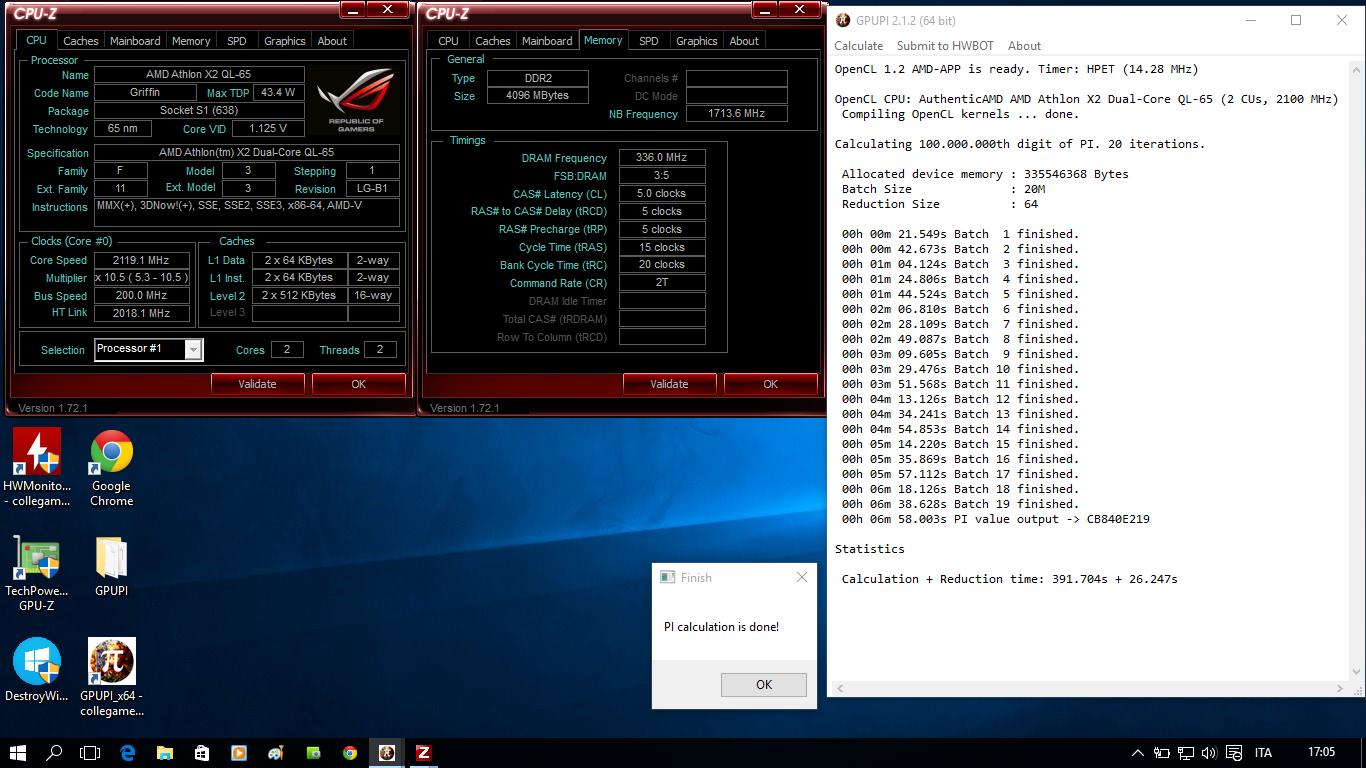This screenshot has width=1366, height=768.
Task: Click 'PI calculation is done!' message text
Action: (x=721, y=627)
